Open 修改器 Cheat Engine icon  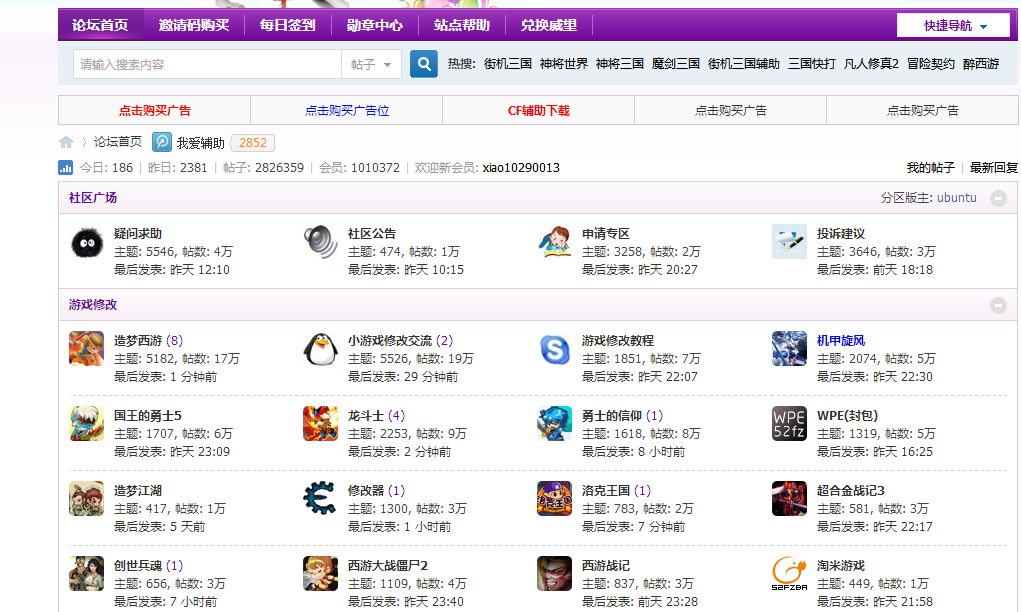coord(320,498)
